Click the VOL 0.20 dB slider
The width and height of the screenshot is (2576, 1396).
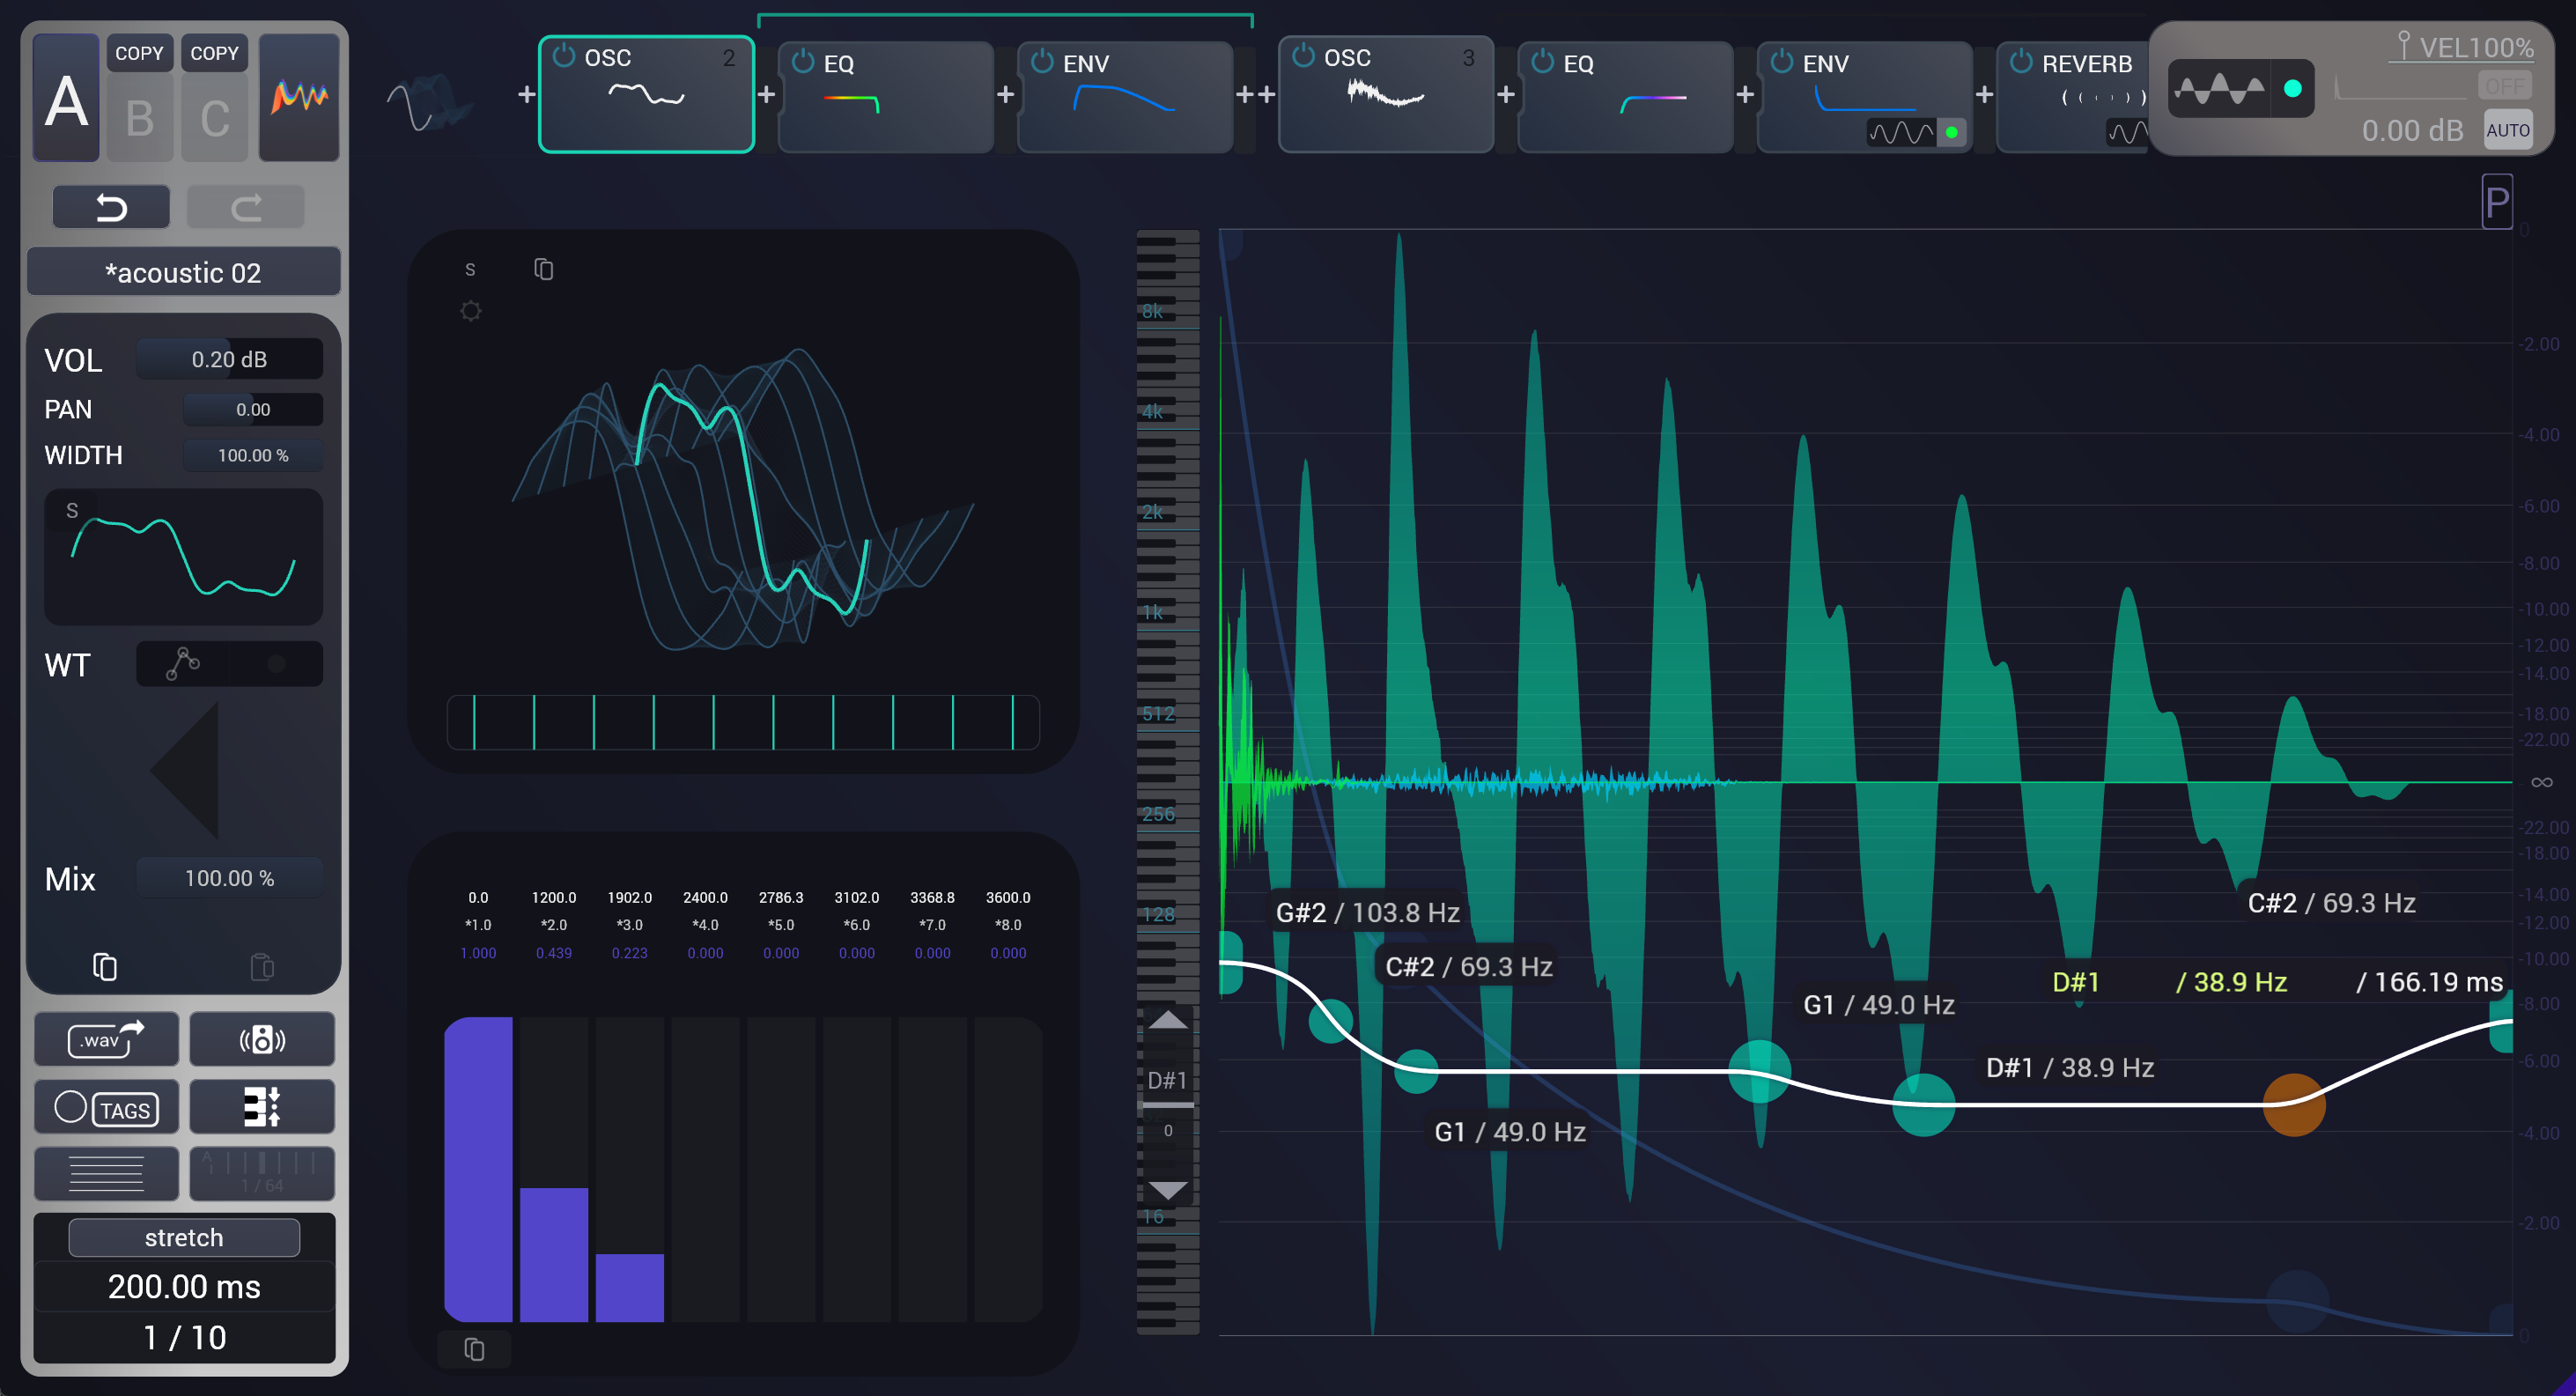pyautogui.click(x=229, y=359)
